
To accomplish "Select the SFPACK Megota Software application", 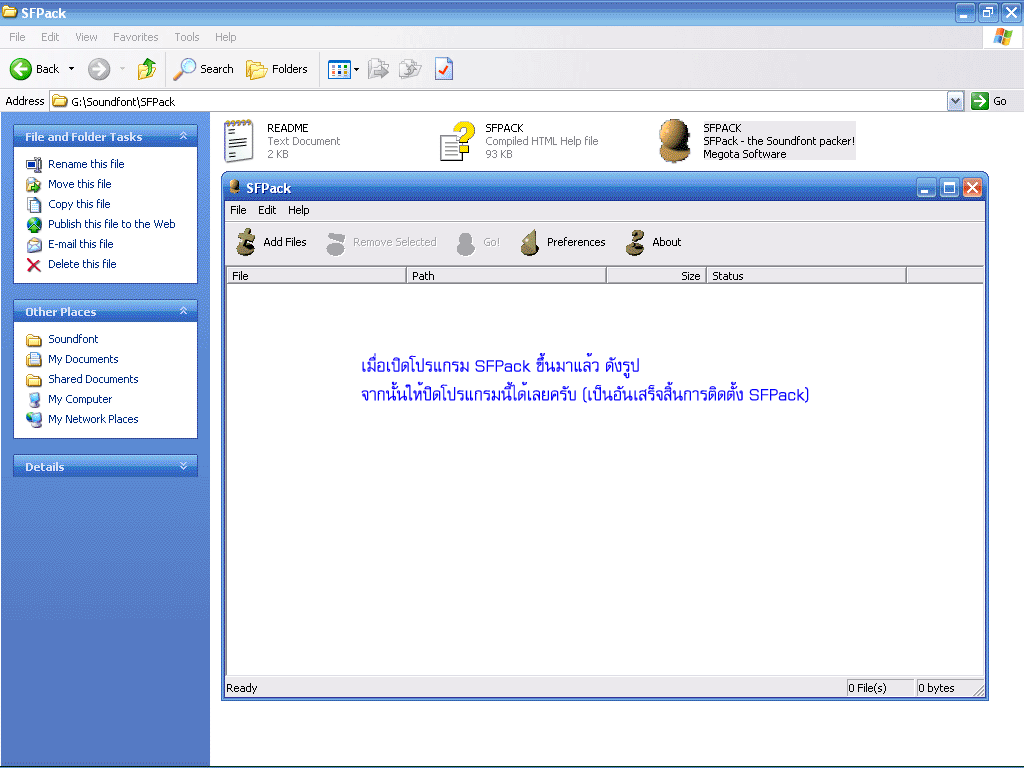I will coord(756,141).
